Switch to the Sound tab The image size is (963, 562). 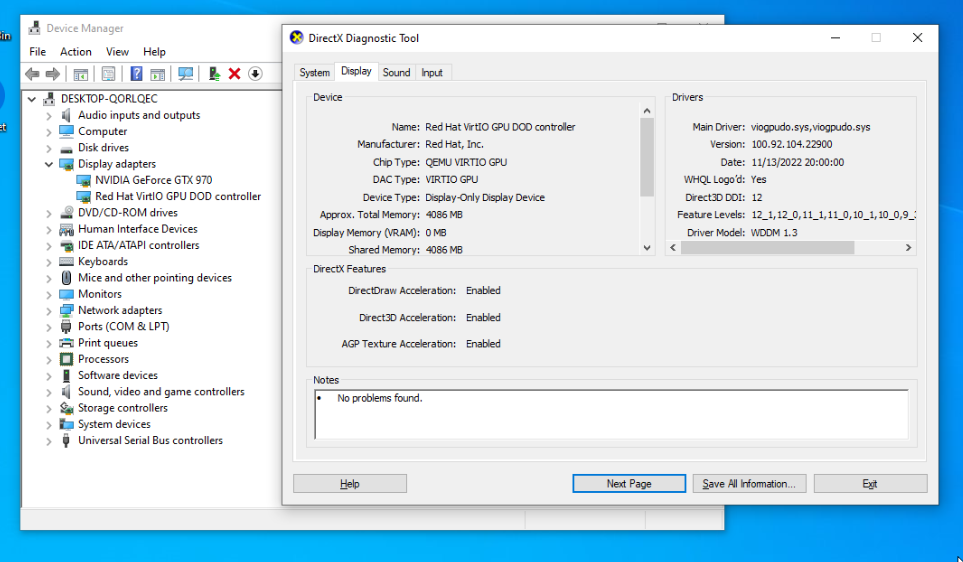[396, 72]
